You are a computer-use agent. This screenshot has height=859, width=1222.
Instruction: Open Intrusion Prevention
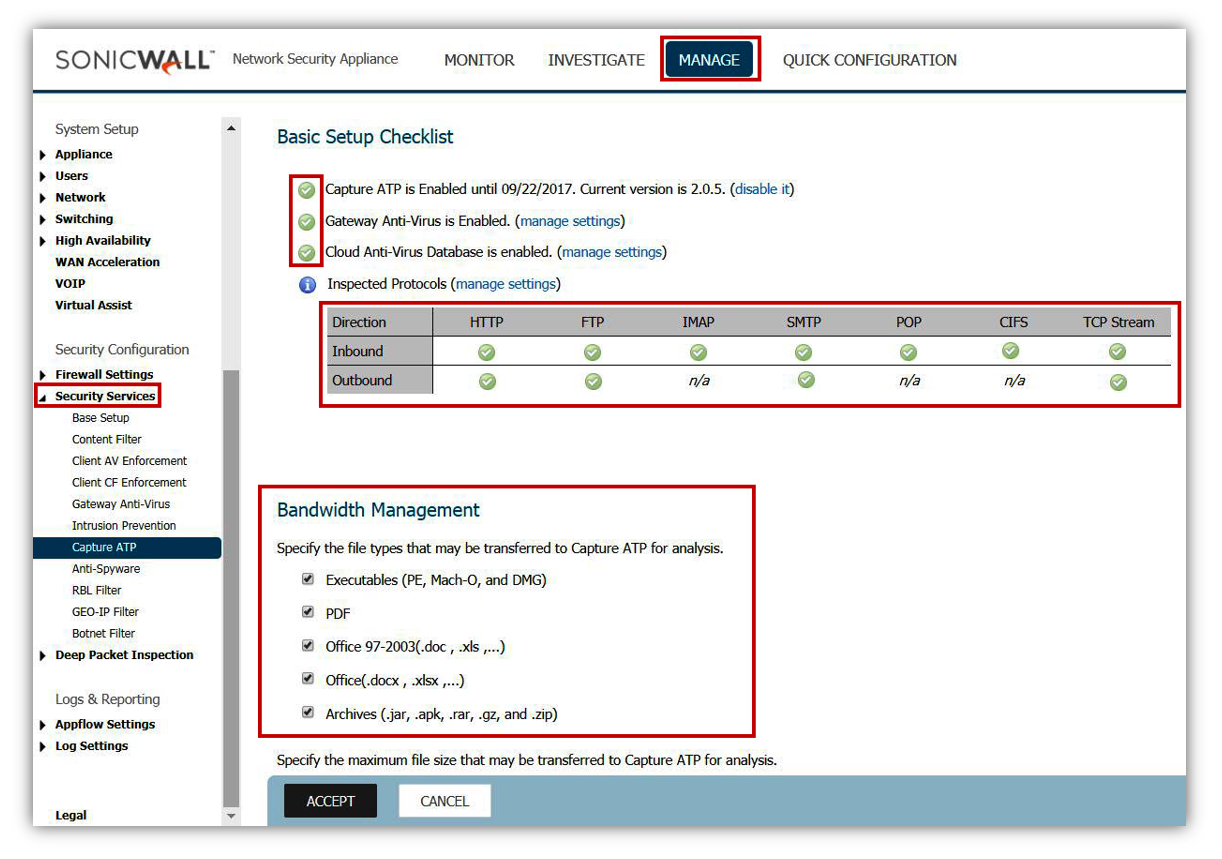[x=124, y=526]
